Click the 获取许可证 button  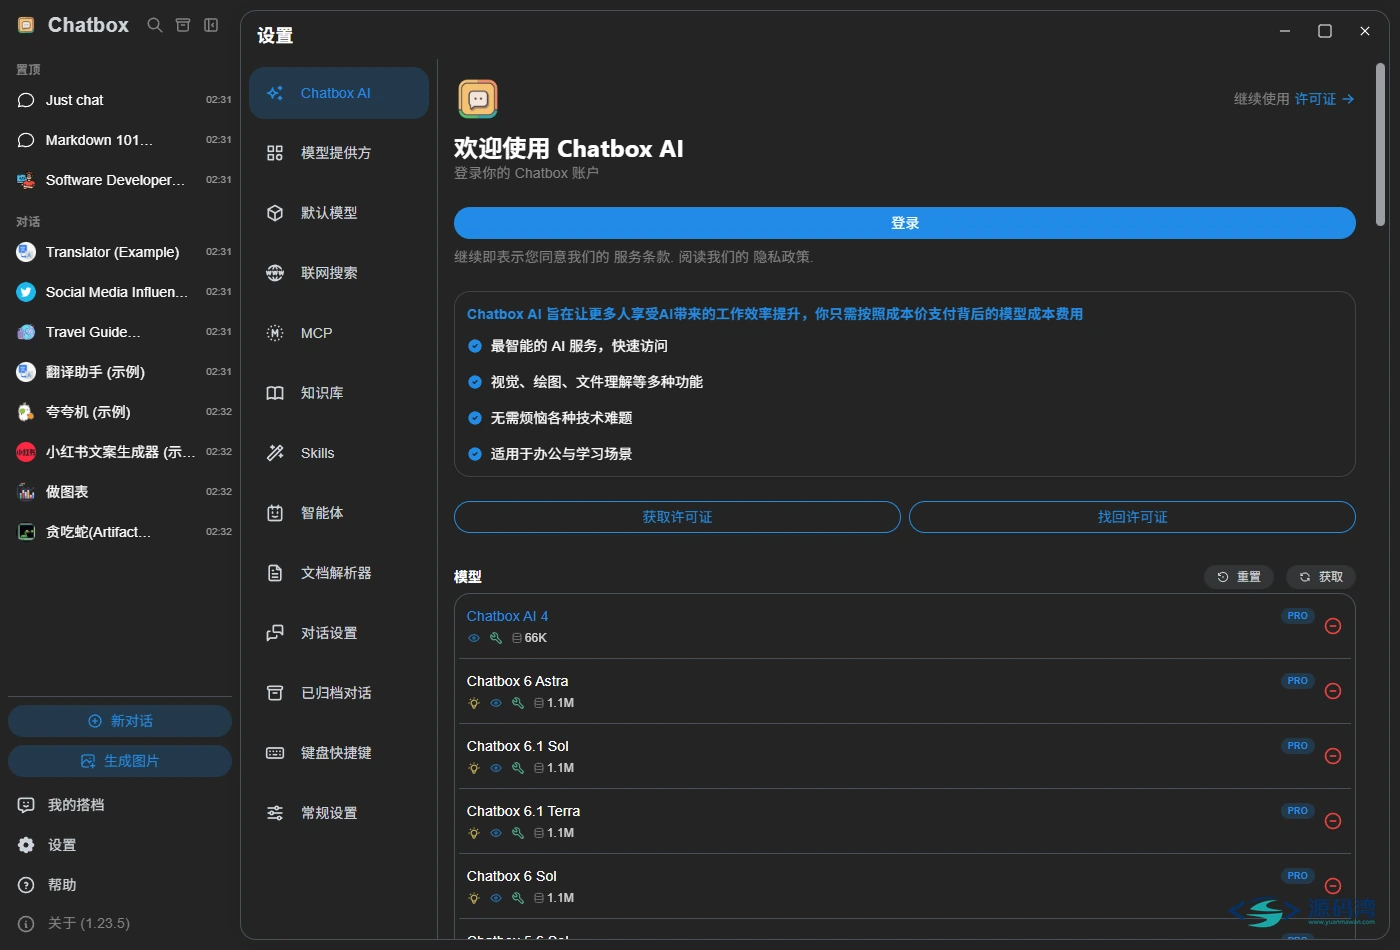[677, 517]
